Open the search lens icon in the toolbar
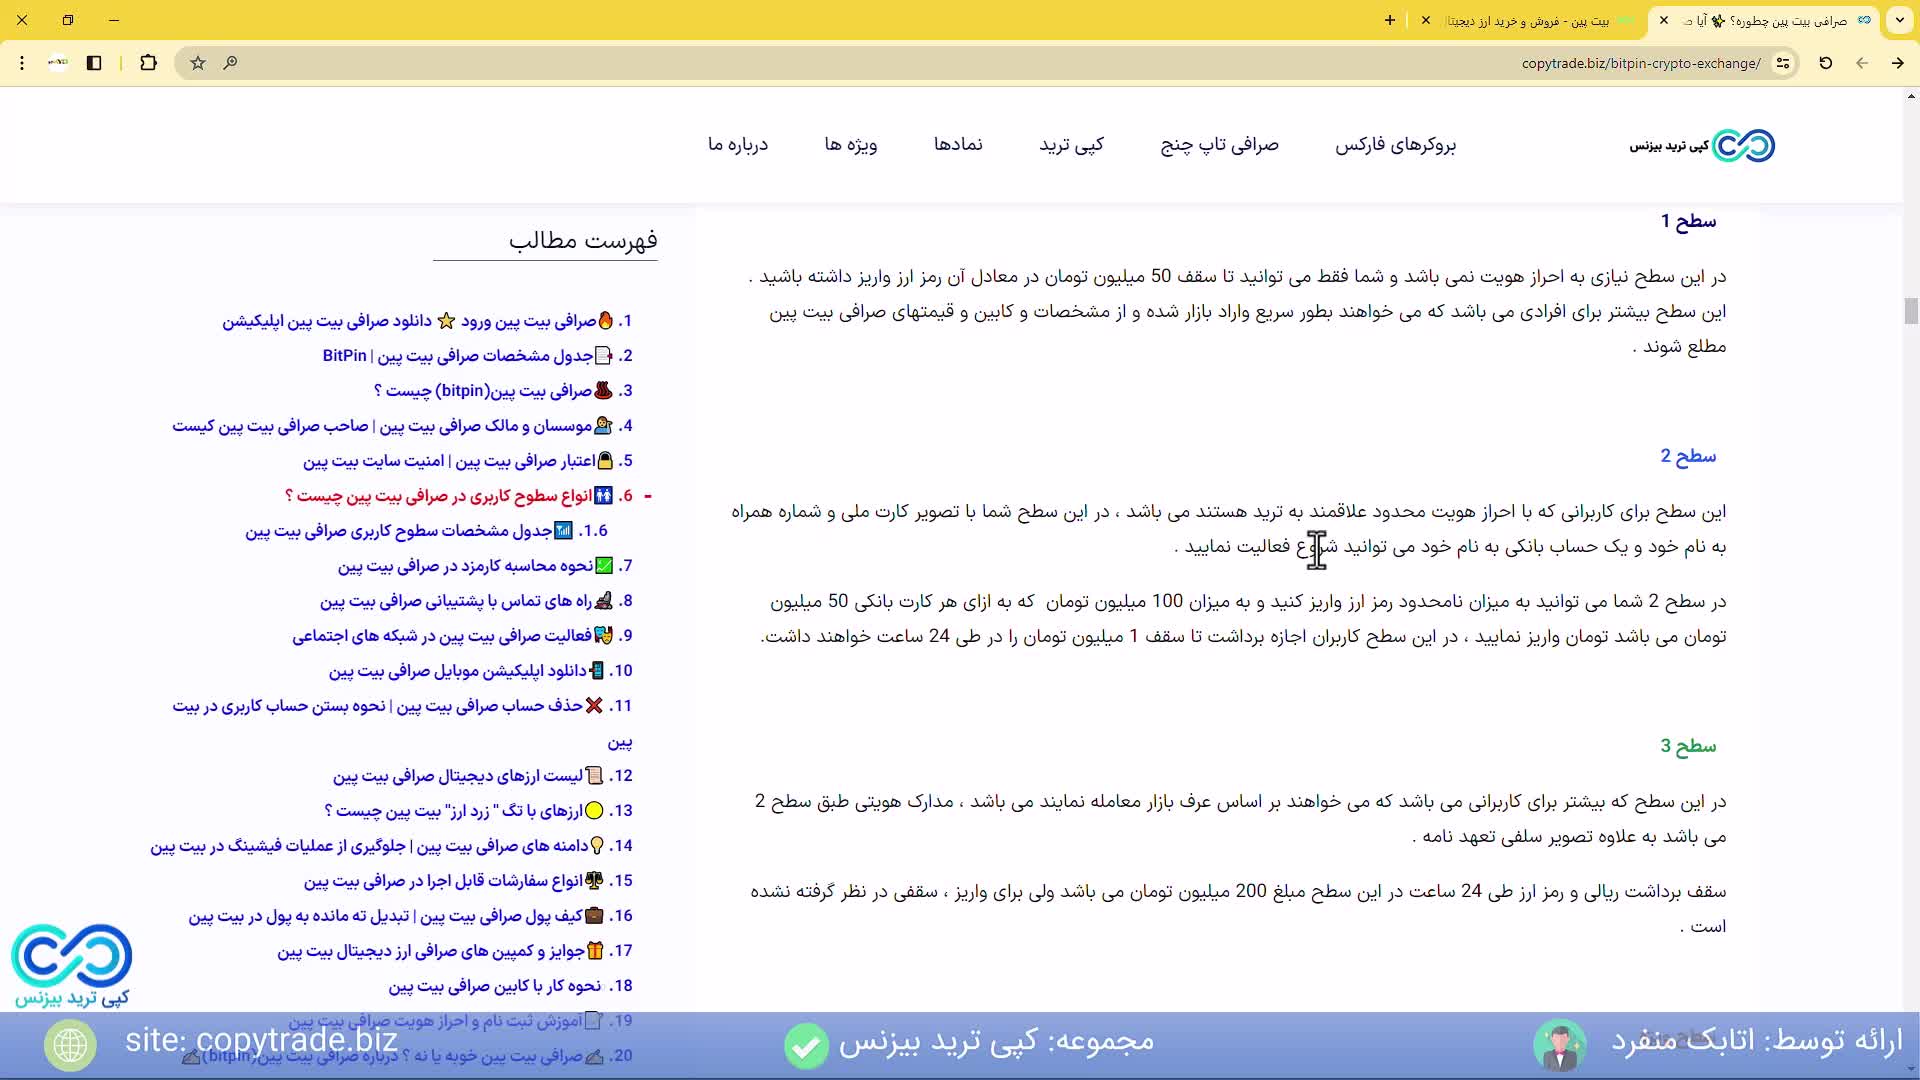 point(230,63)
